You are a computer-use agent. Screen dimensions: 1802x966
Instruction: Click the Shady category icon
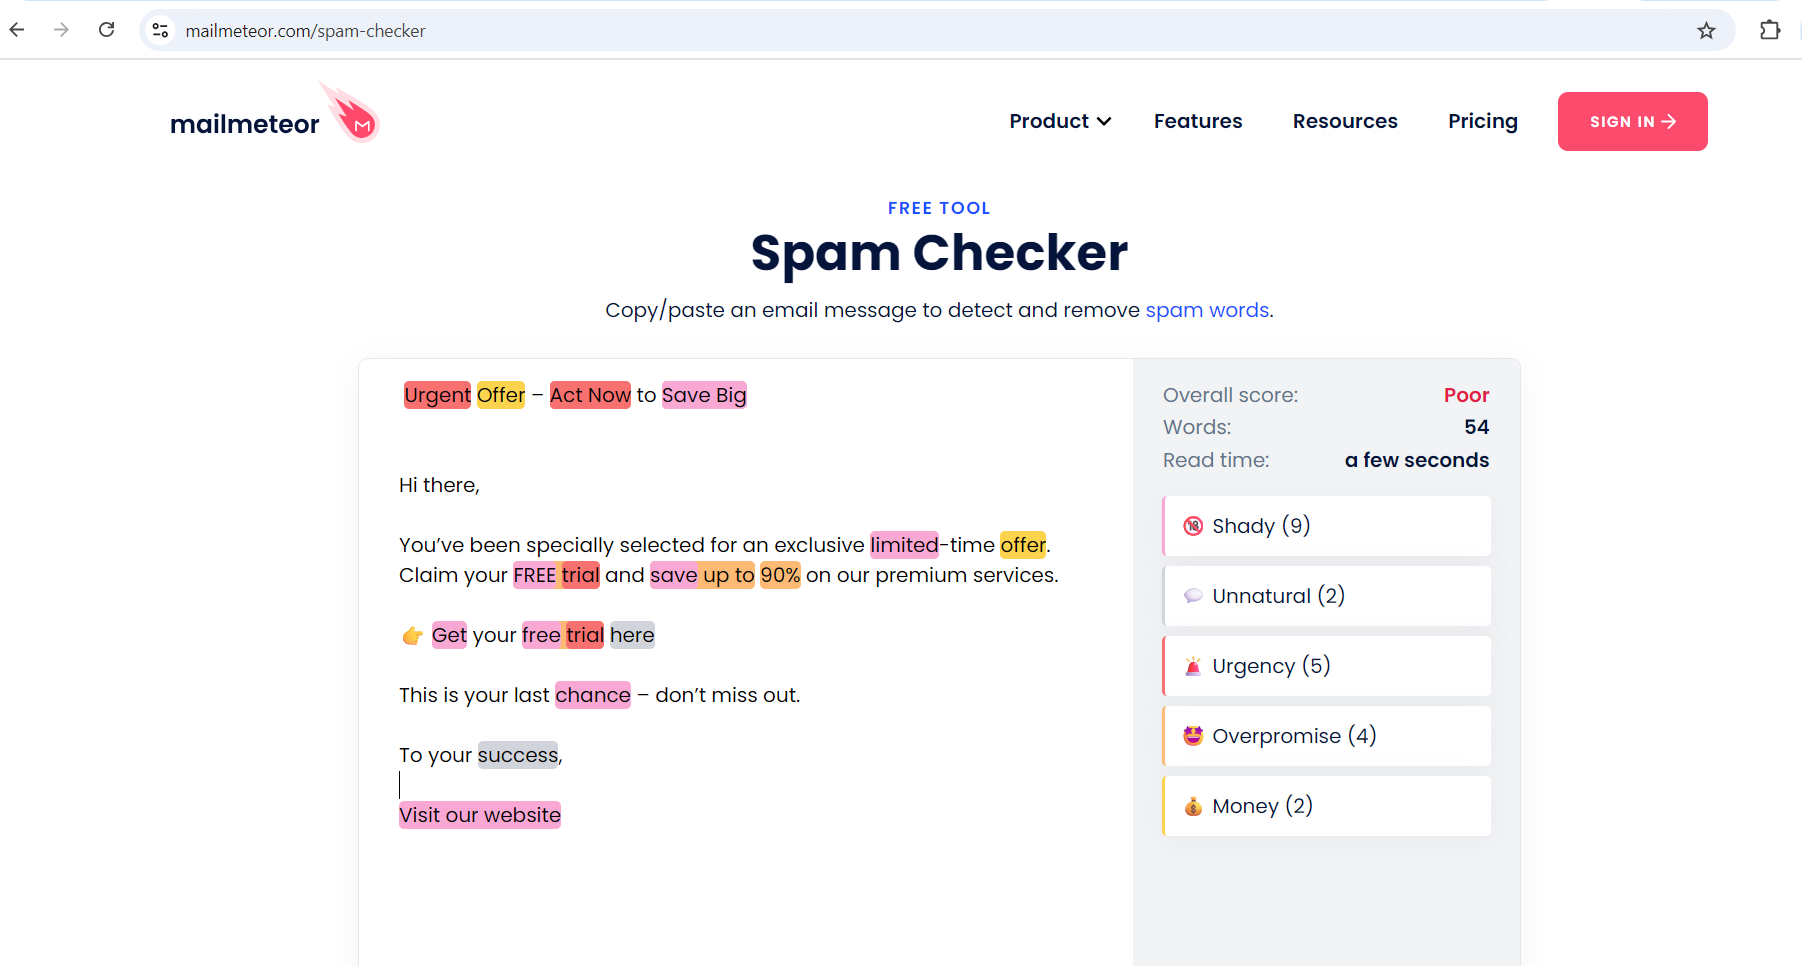[1193, 526]
